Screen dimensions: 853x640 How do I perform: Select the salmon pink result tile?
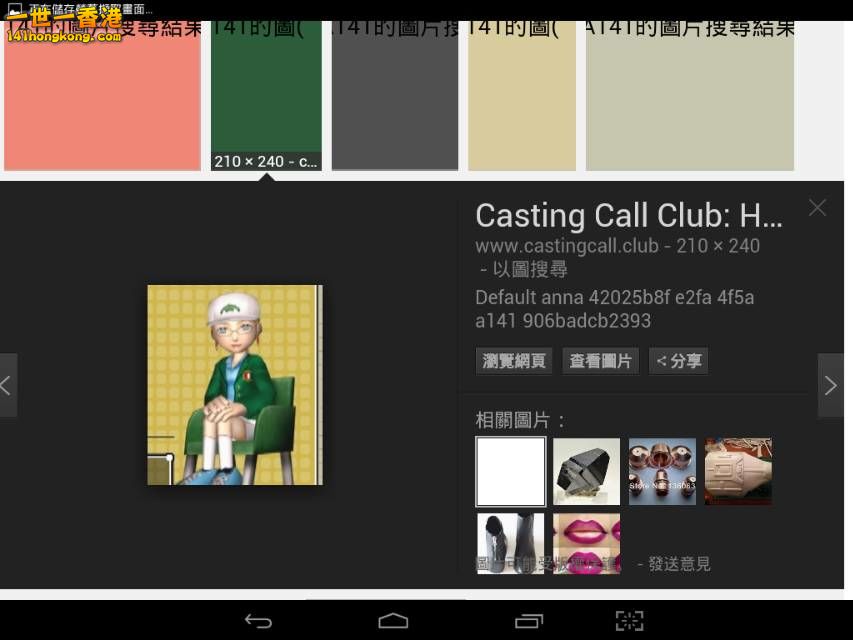(102, 96)
